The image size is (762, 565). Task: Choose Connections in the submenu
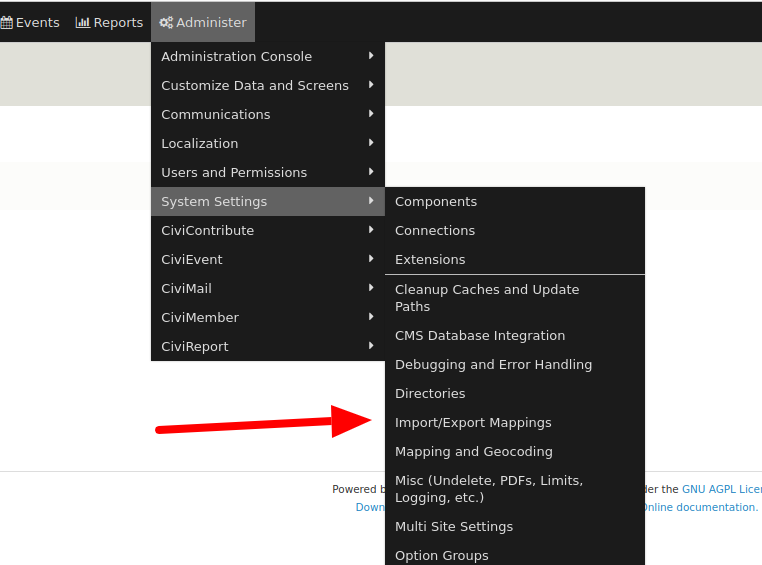pyautogui.click(x=515, y=231)
